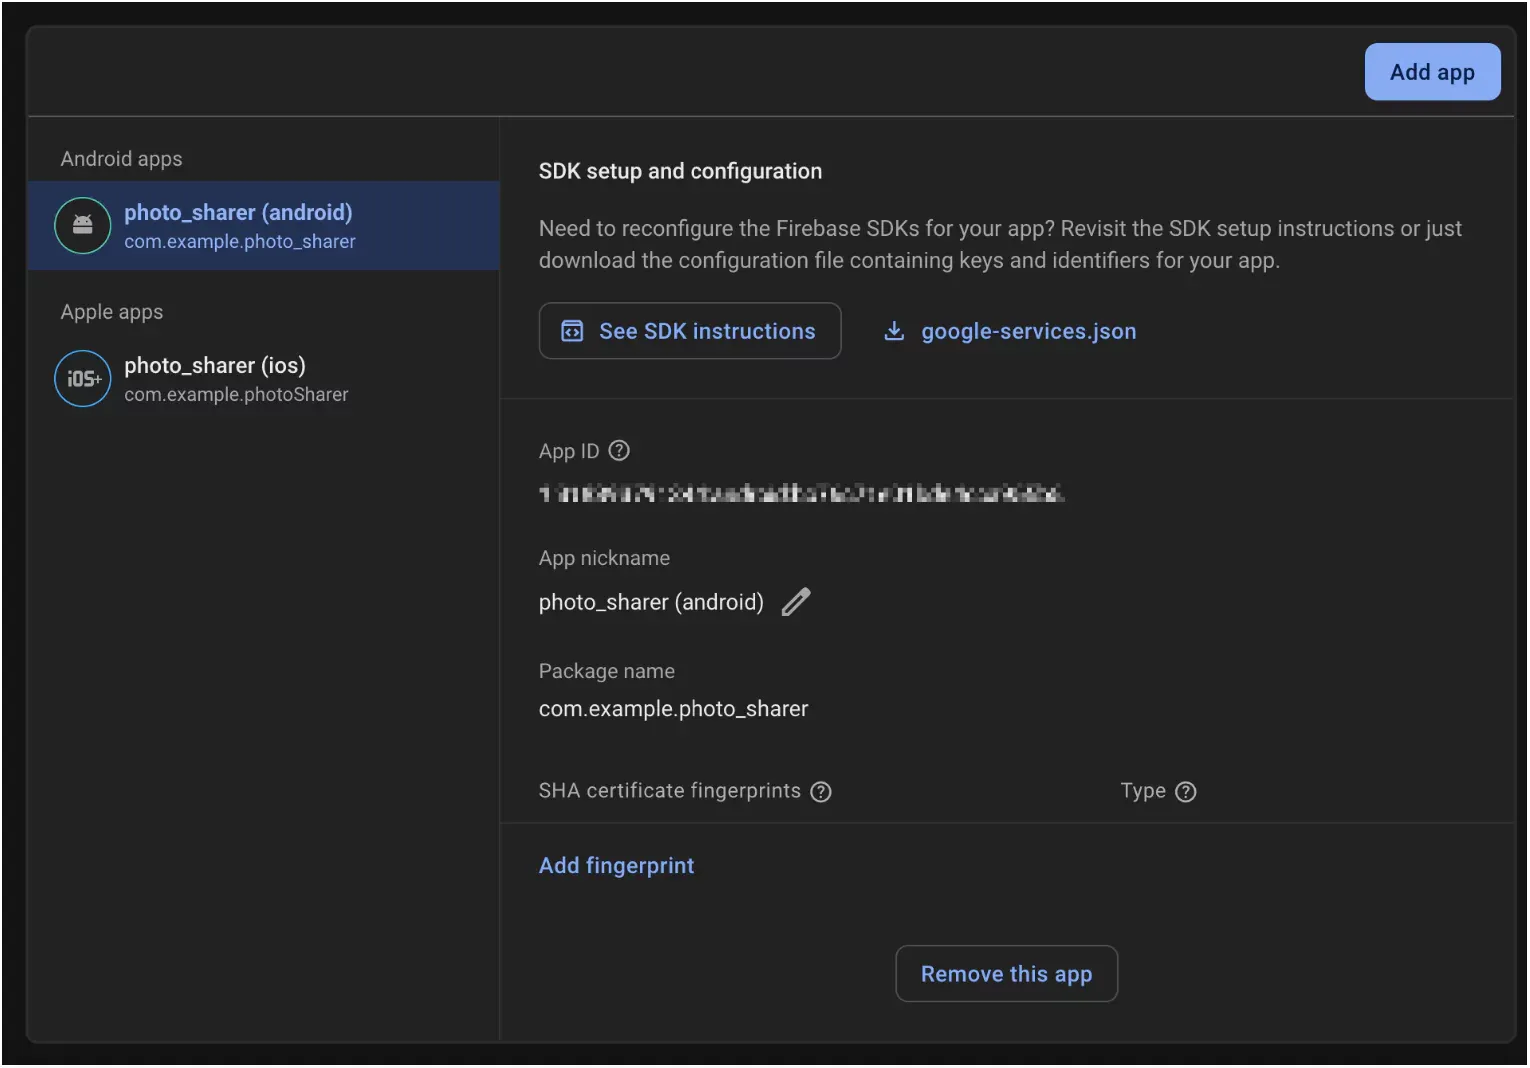This screenshot has height=1068, width=1530.
Task: Click the Apple apps section heading
Action: click(112, 312)
